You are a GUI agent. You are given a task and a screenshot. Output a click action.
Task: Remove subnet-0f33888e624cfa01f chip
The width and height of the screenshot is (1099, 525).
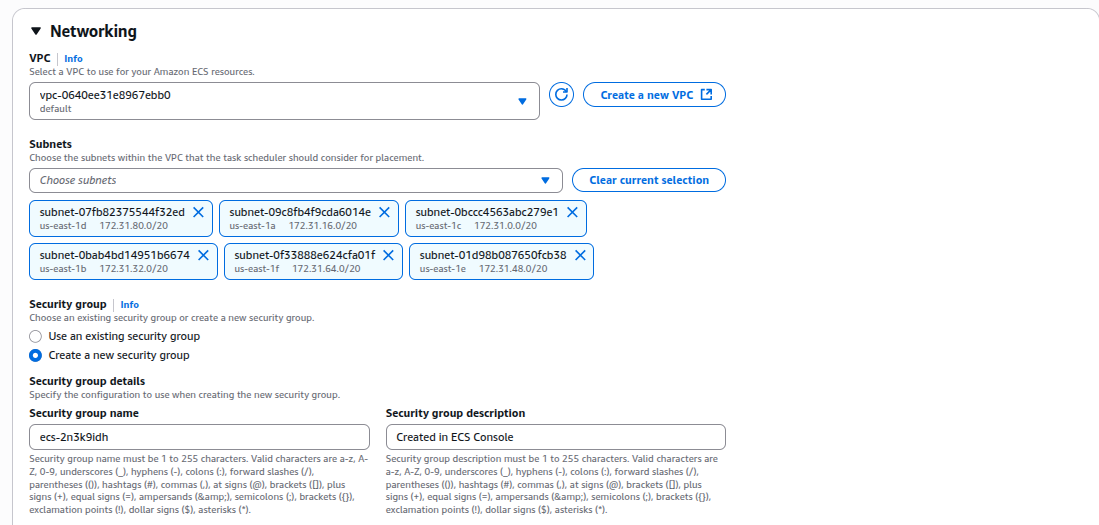[x=389, y=255]
